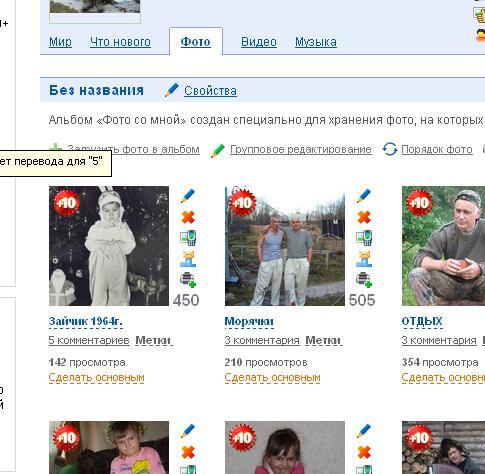
Task: Click rating number 450 beside Зайчик photo
Action: point(186,300)
